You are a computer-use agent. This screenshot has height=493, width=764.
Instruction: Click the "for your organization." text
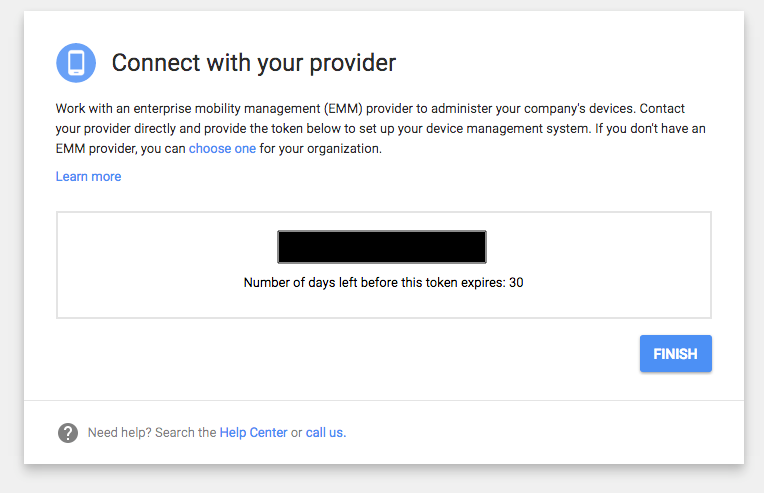(x=321, y=149)
